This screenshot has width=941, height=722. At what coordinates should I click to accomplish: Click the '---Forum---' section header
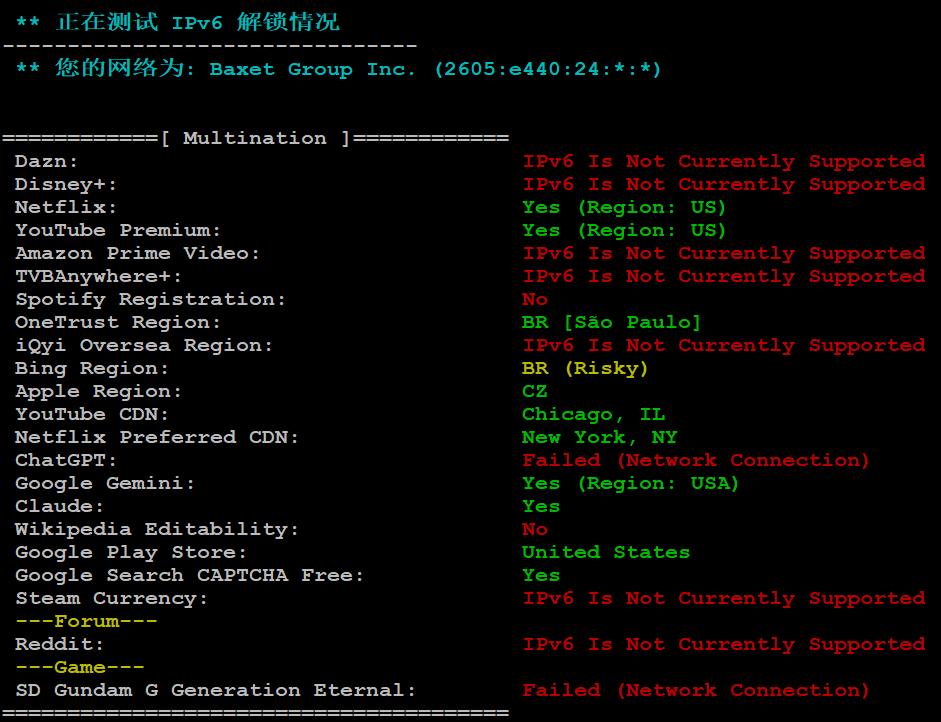[86, 622]
